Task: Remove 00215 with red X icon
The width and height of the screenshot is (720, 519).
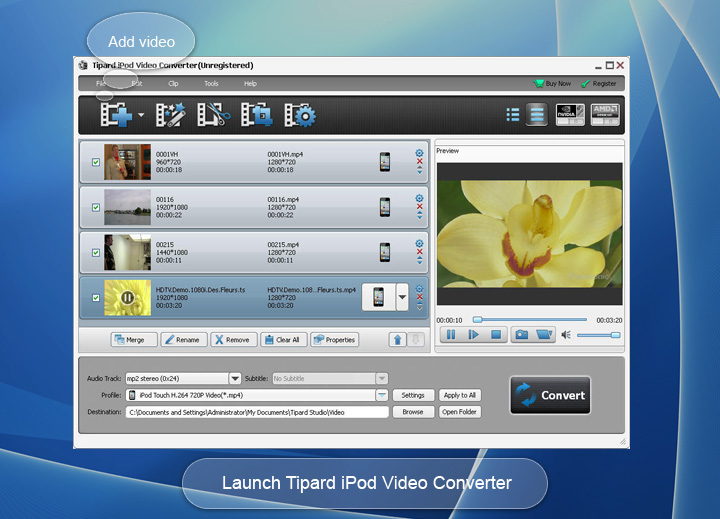Action: [419, 252]
